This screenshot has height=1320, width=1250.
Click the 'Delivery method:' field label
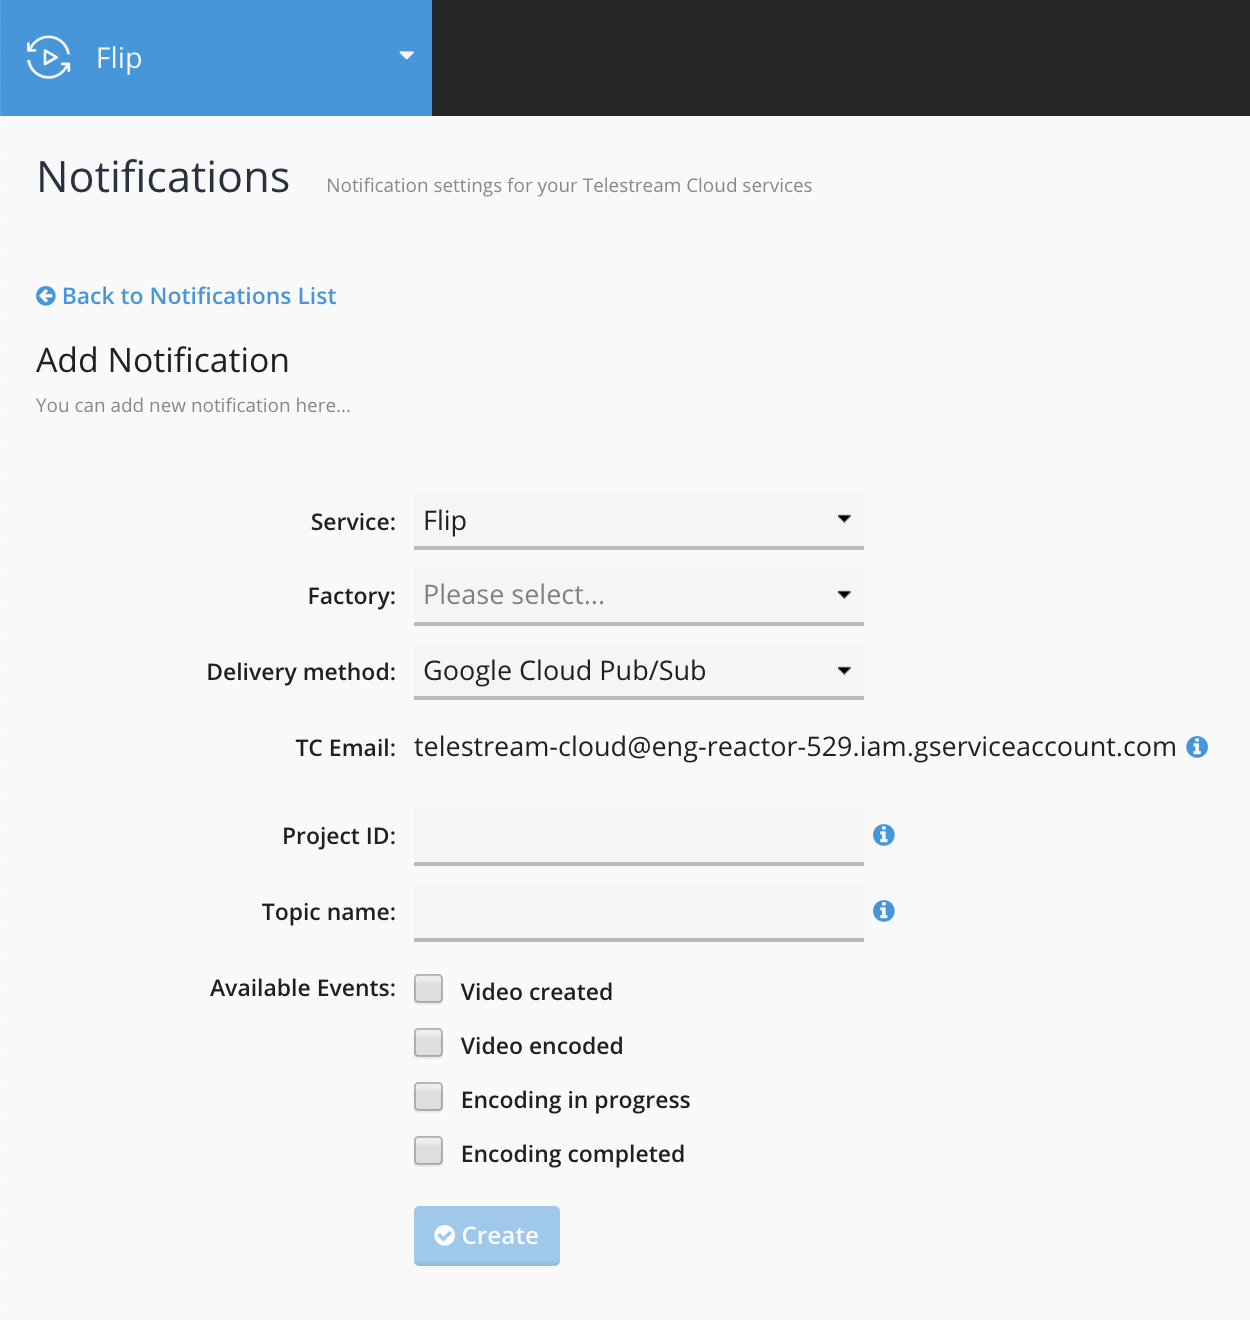tap(301, 672)
